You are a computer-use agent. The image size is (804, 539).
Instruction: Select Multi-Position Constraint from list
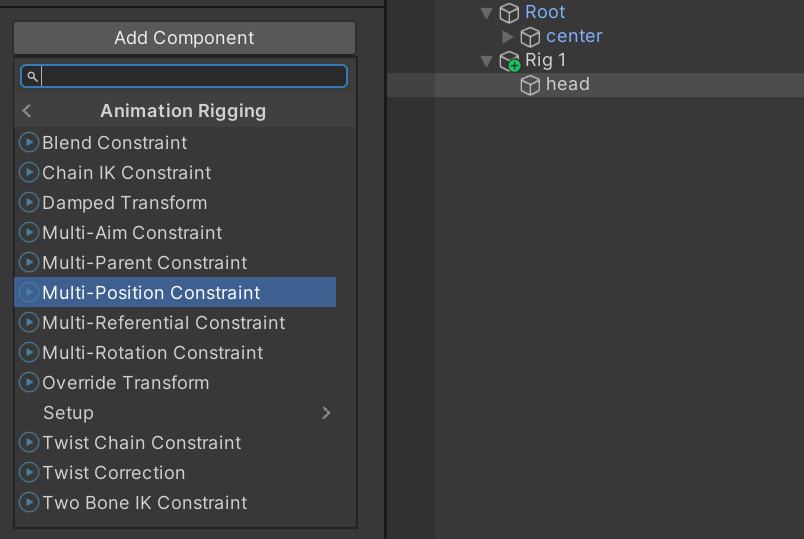(x=151, y=293)
